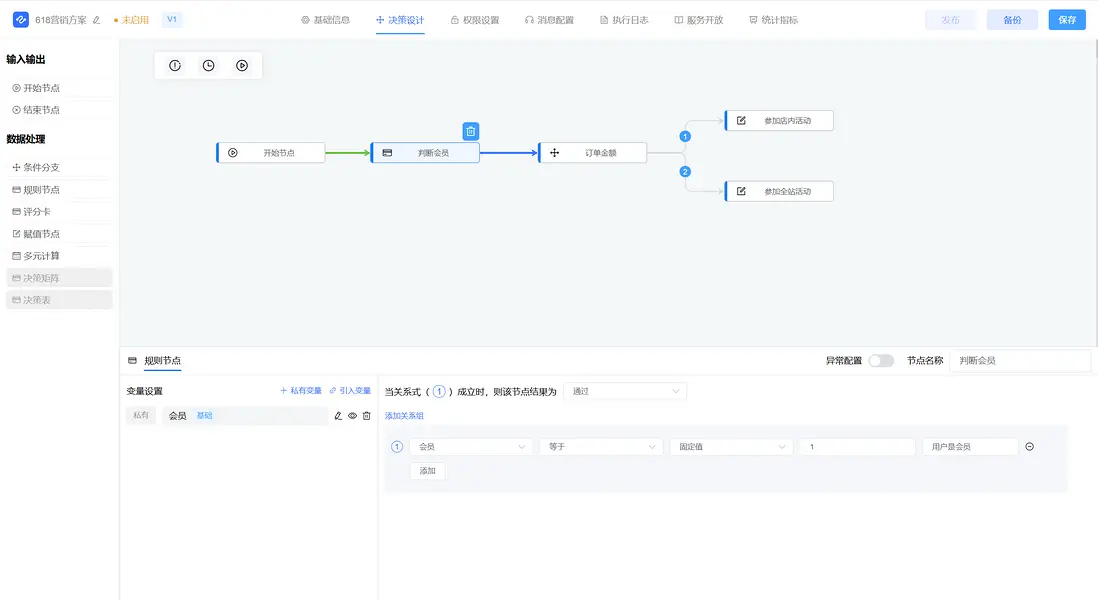The height and width of the screenshot is (600, 1098).
Task: Edit the 会员 variable with pencil icon
Action: point(338,416)
